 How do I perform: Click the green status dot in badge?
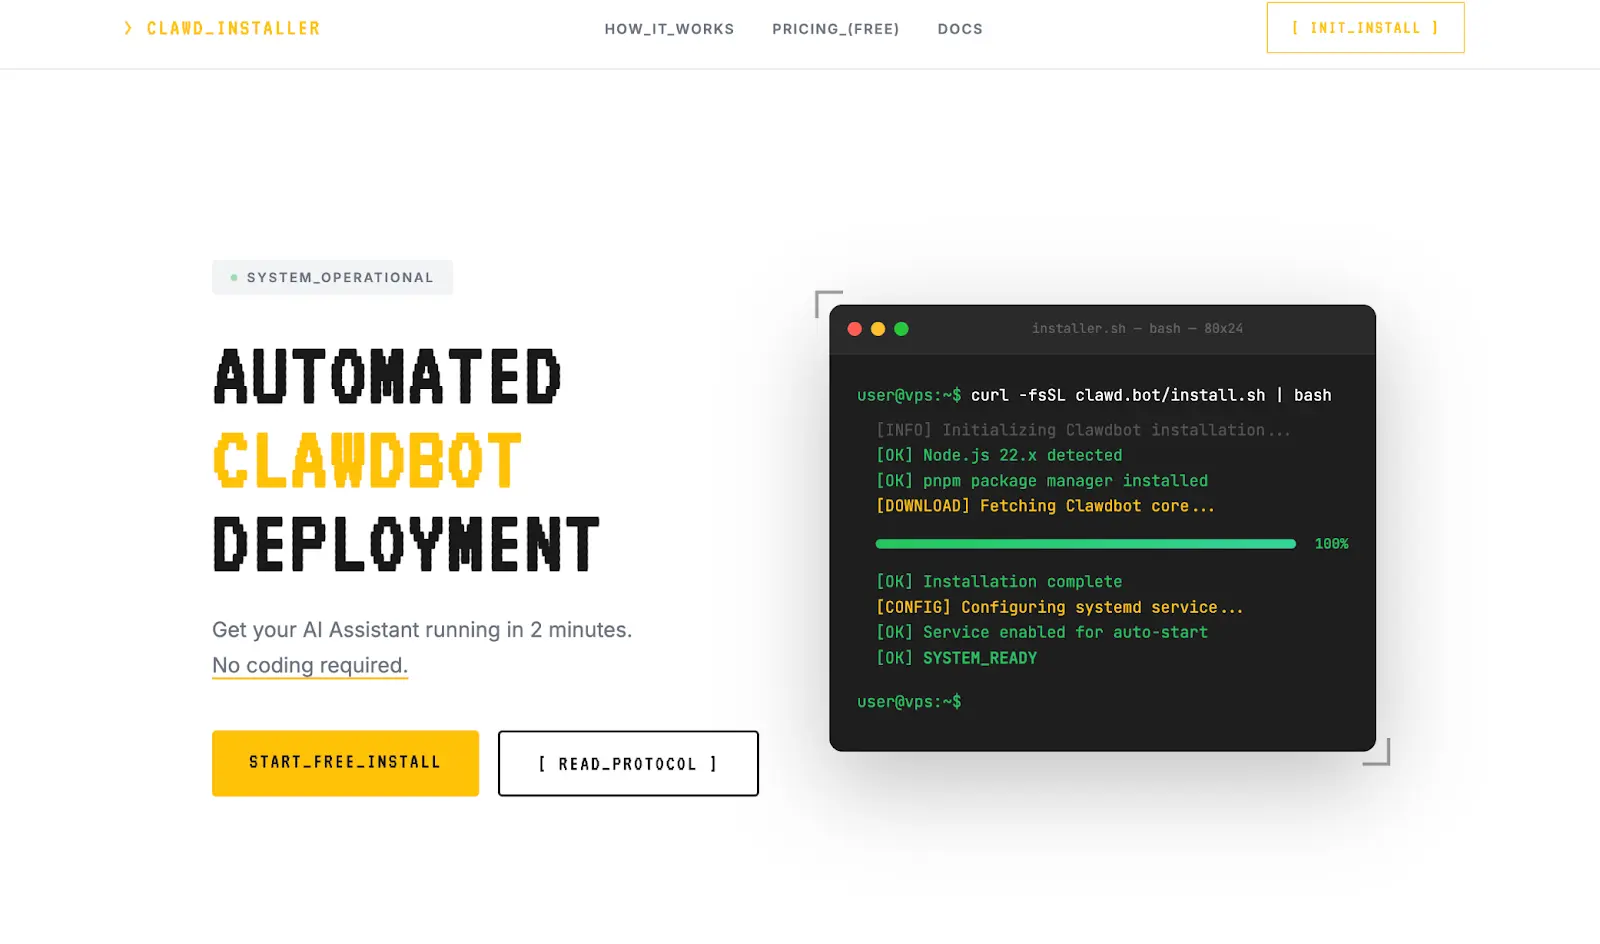[234, 278]
